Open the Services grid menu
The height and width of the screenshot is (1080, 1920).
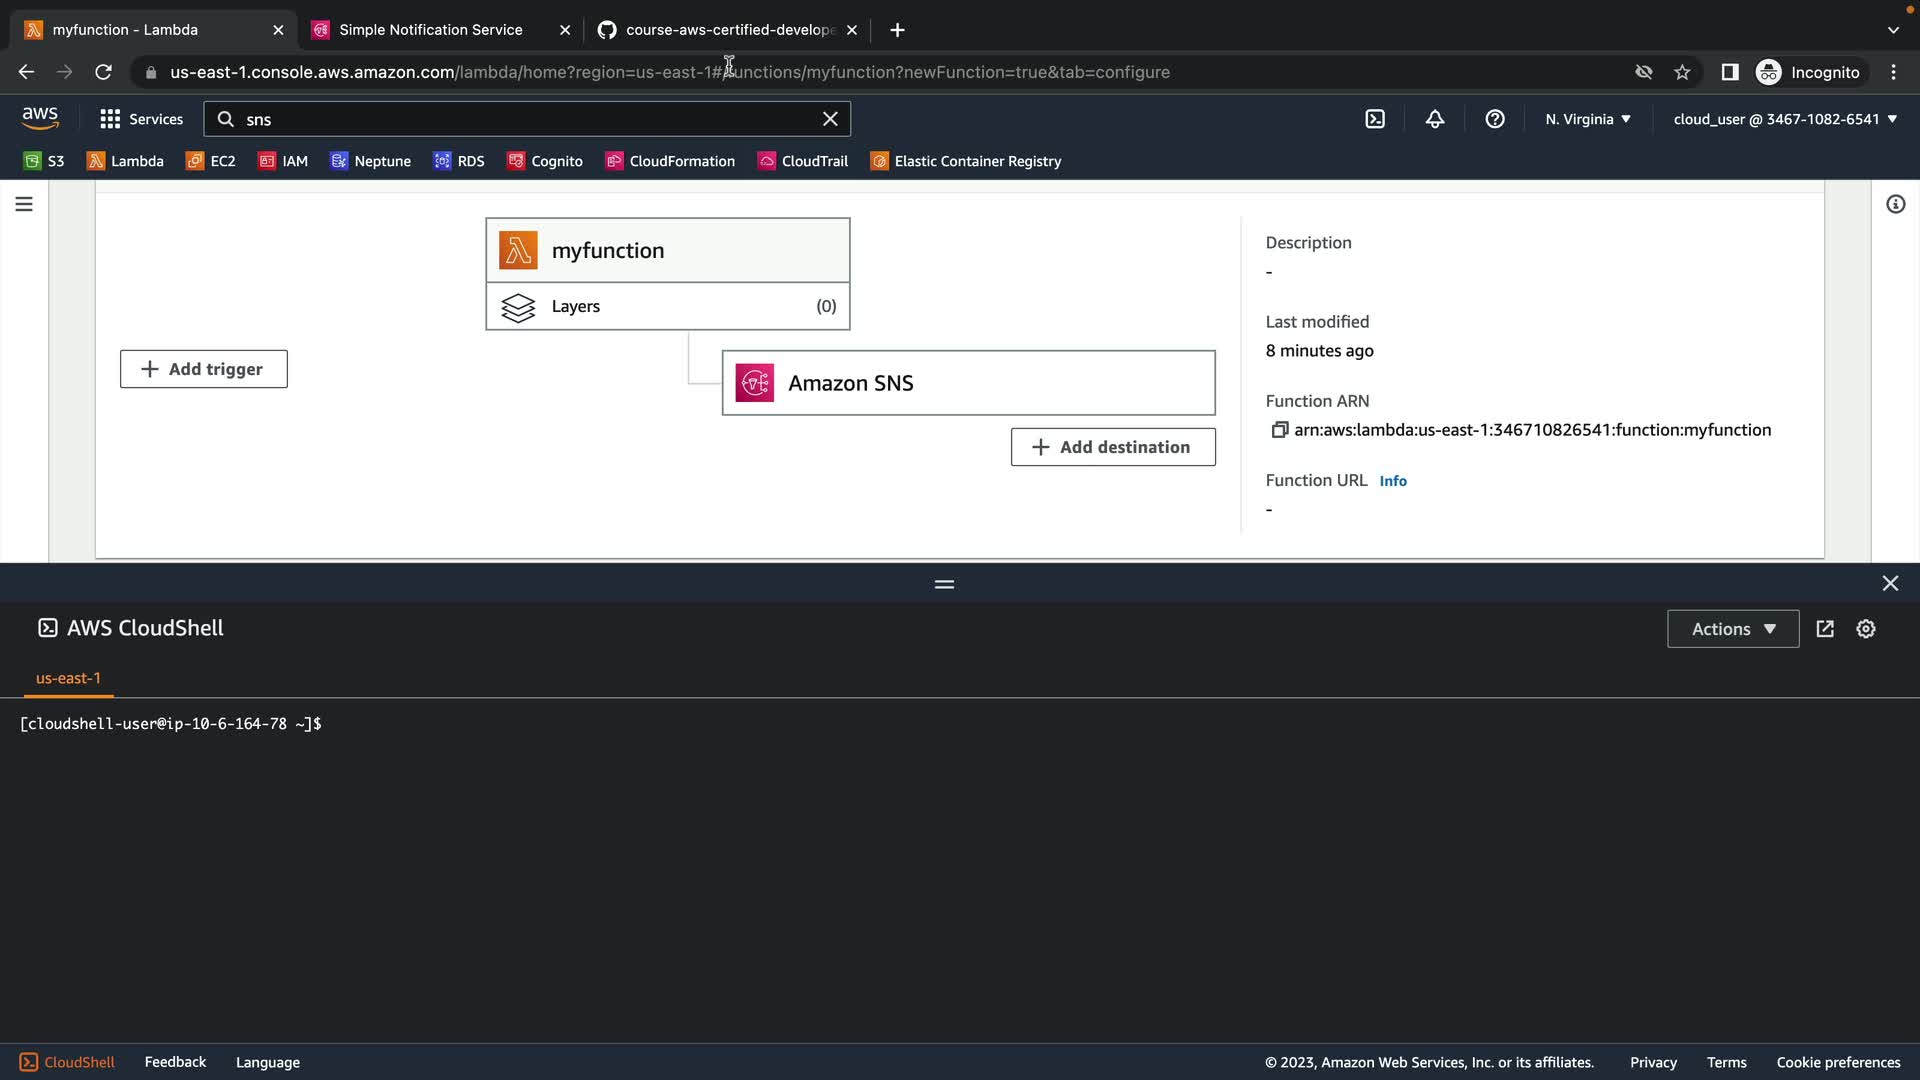[x=141, y=119]
